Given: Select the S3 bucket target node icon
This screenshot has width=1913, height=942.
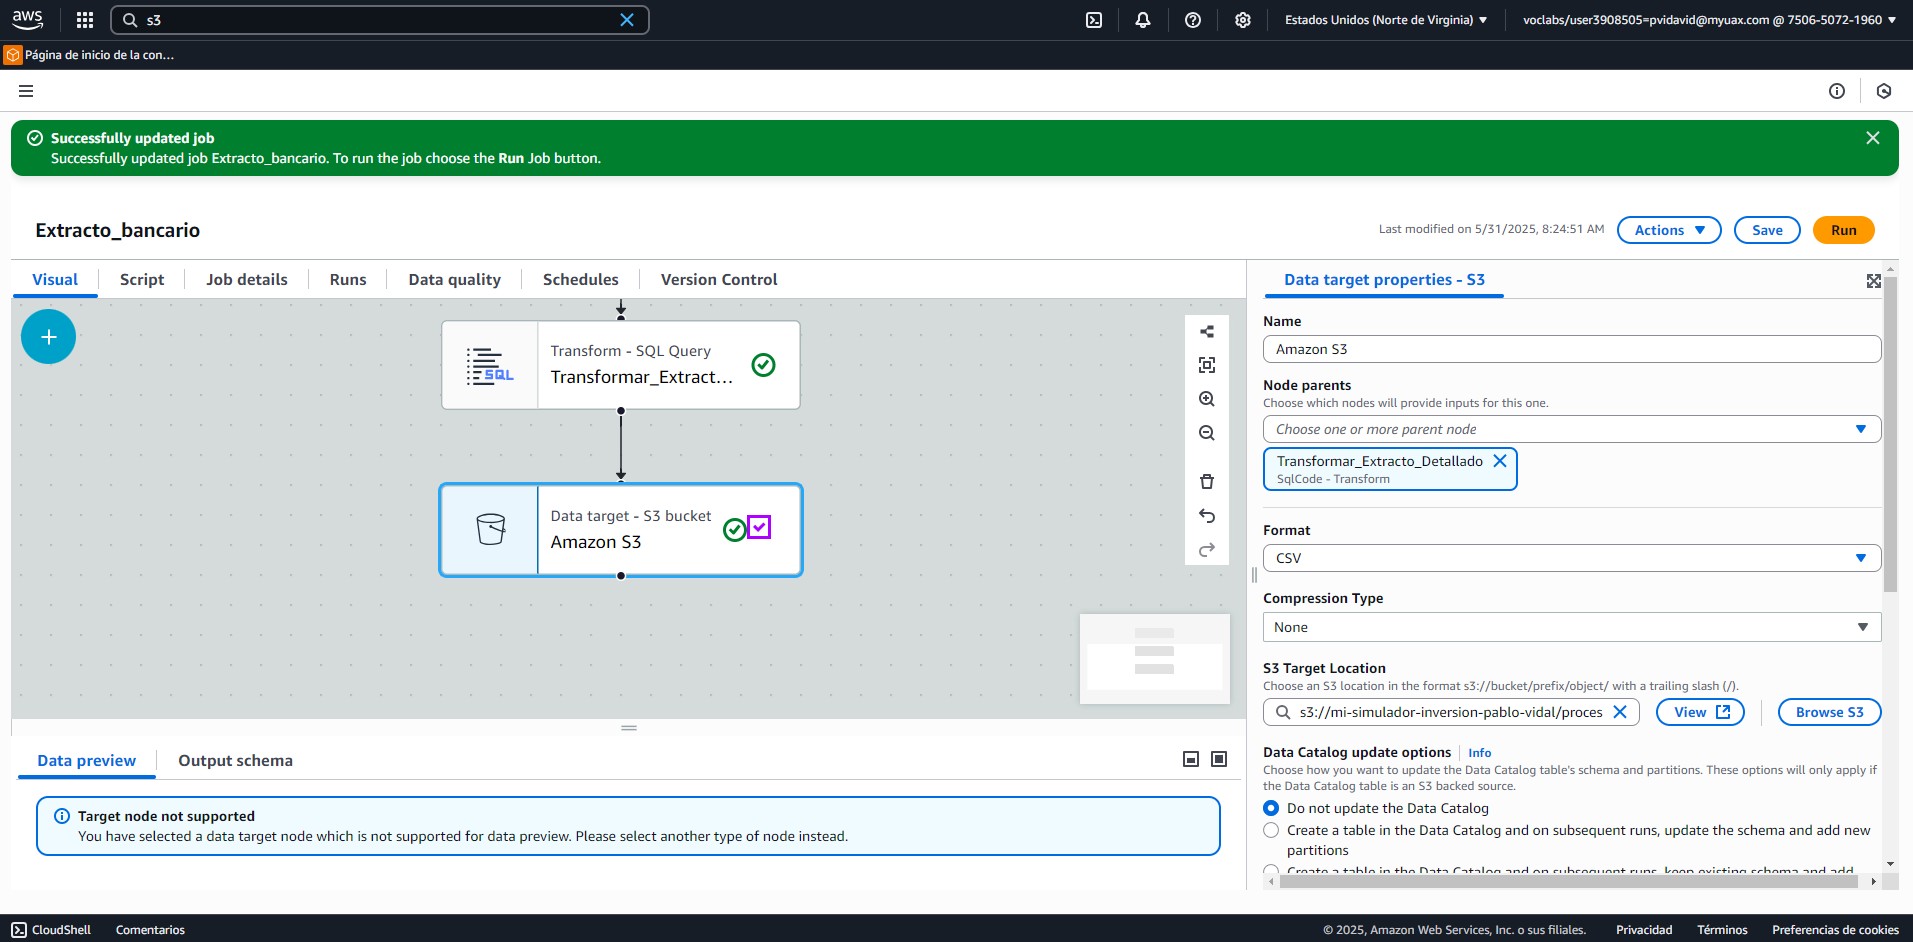Looking at the screenshot, I should (490, 529).
